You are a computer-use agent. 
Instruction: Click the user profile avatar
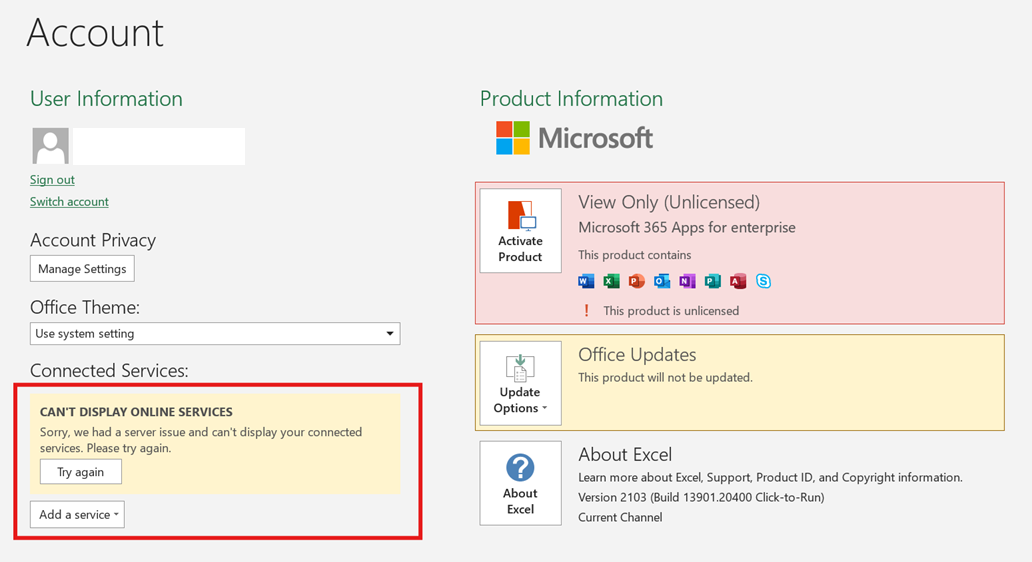51,145
